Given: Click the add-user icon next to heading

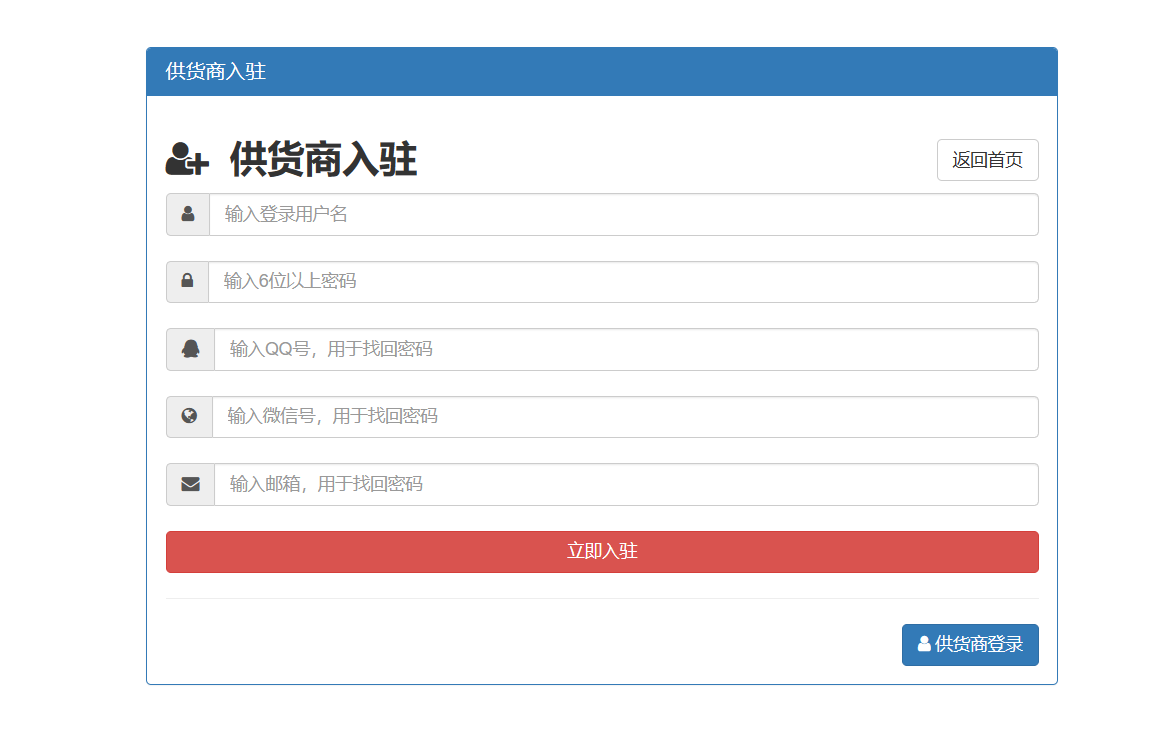Looking at the screenshot, I should click(x=187, y=159).
